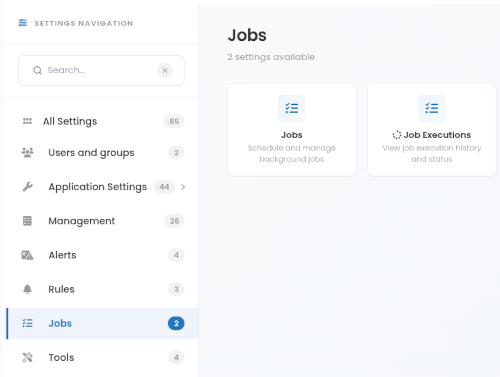This screenshot has width=500, height=377.
Task: Click the Application Settings wrench icon
Action: [x=27, y=187]
